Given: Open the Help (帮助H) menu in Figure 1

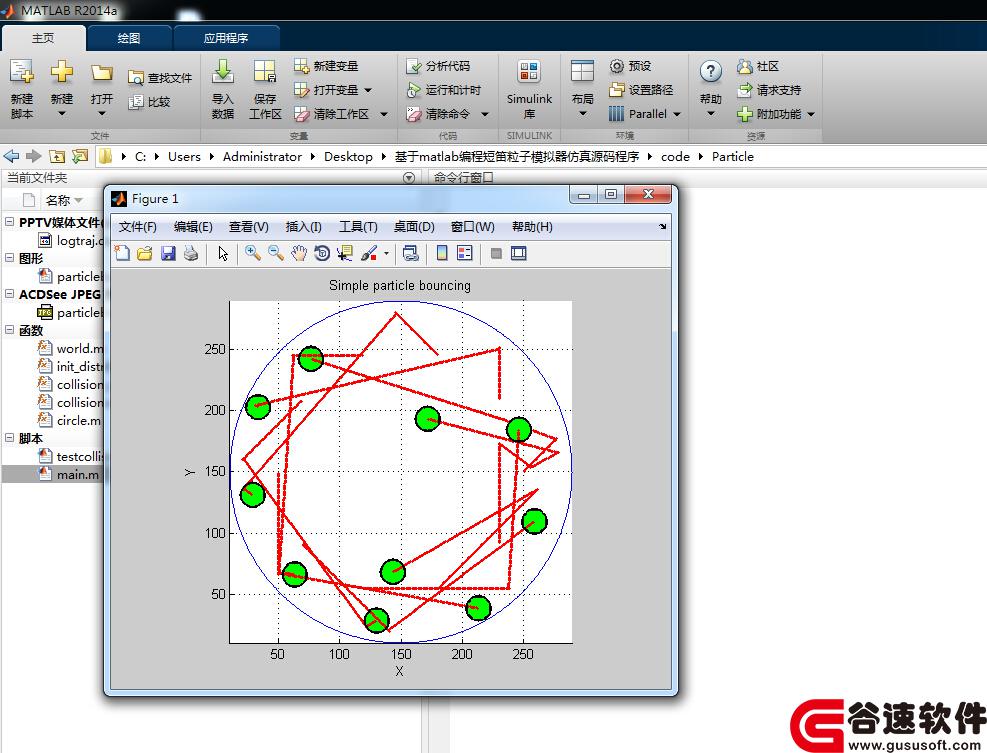Looking at the screenshot, I should [532, 227].
